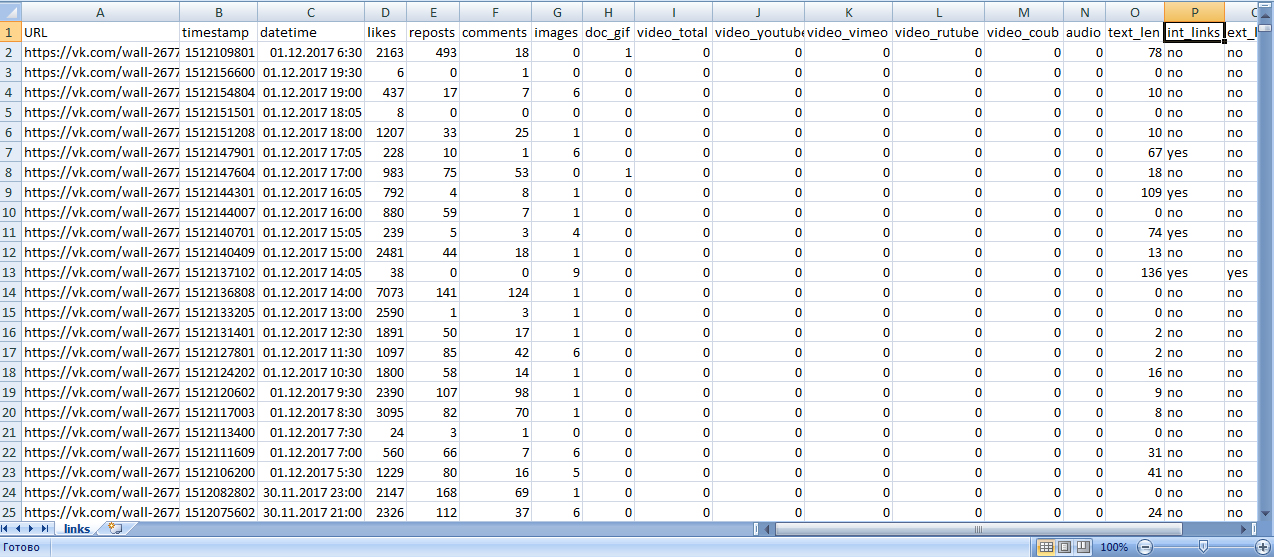1274x557 pixels.
Task: Click the 'URL' header cell
Action: click(100, 32)
